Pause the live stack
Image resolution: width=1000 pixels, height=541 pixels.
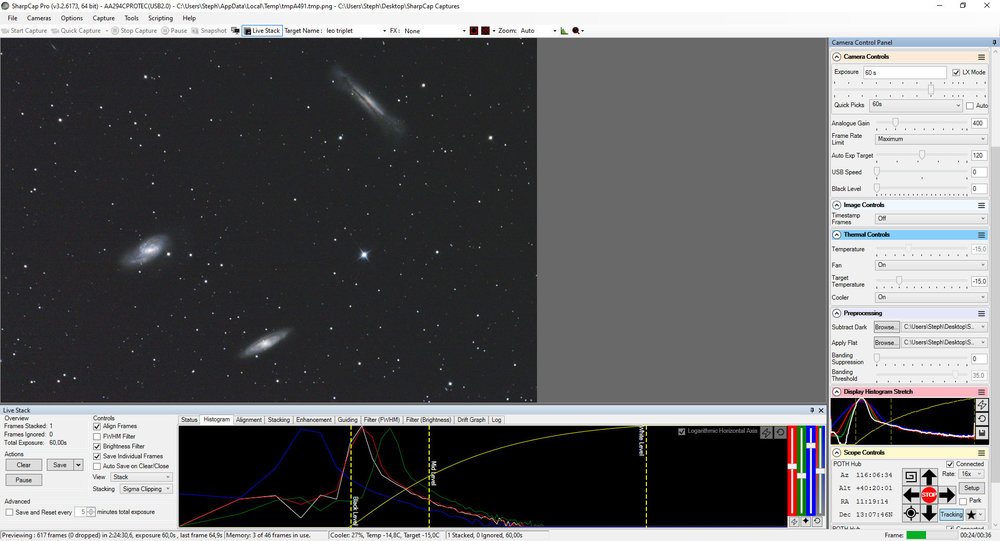(24, 480)
